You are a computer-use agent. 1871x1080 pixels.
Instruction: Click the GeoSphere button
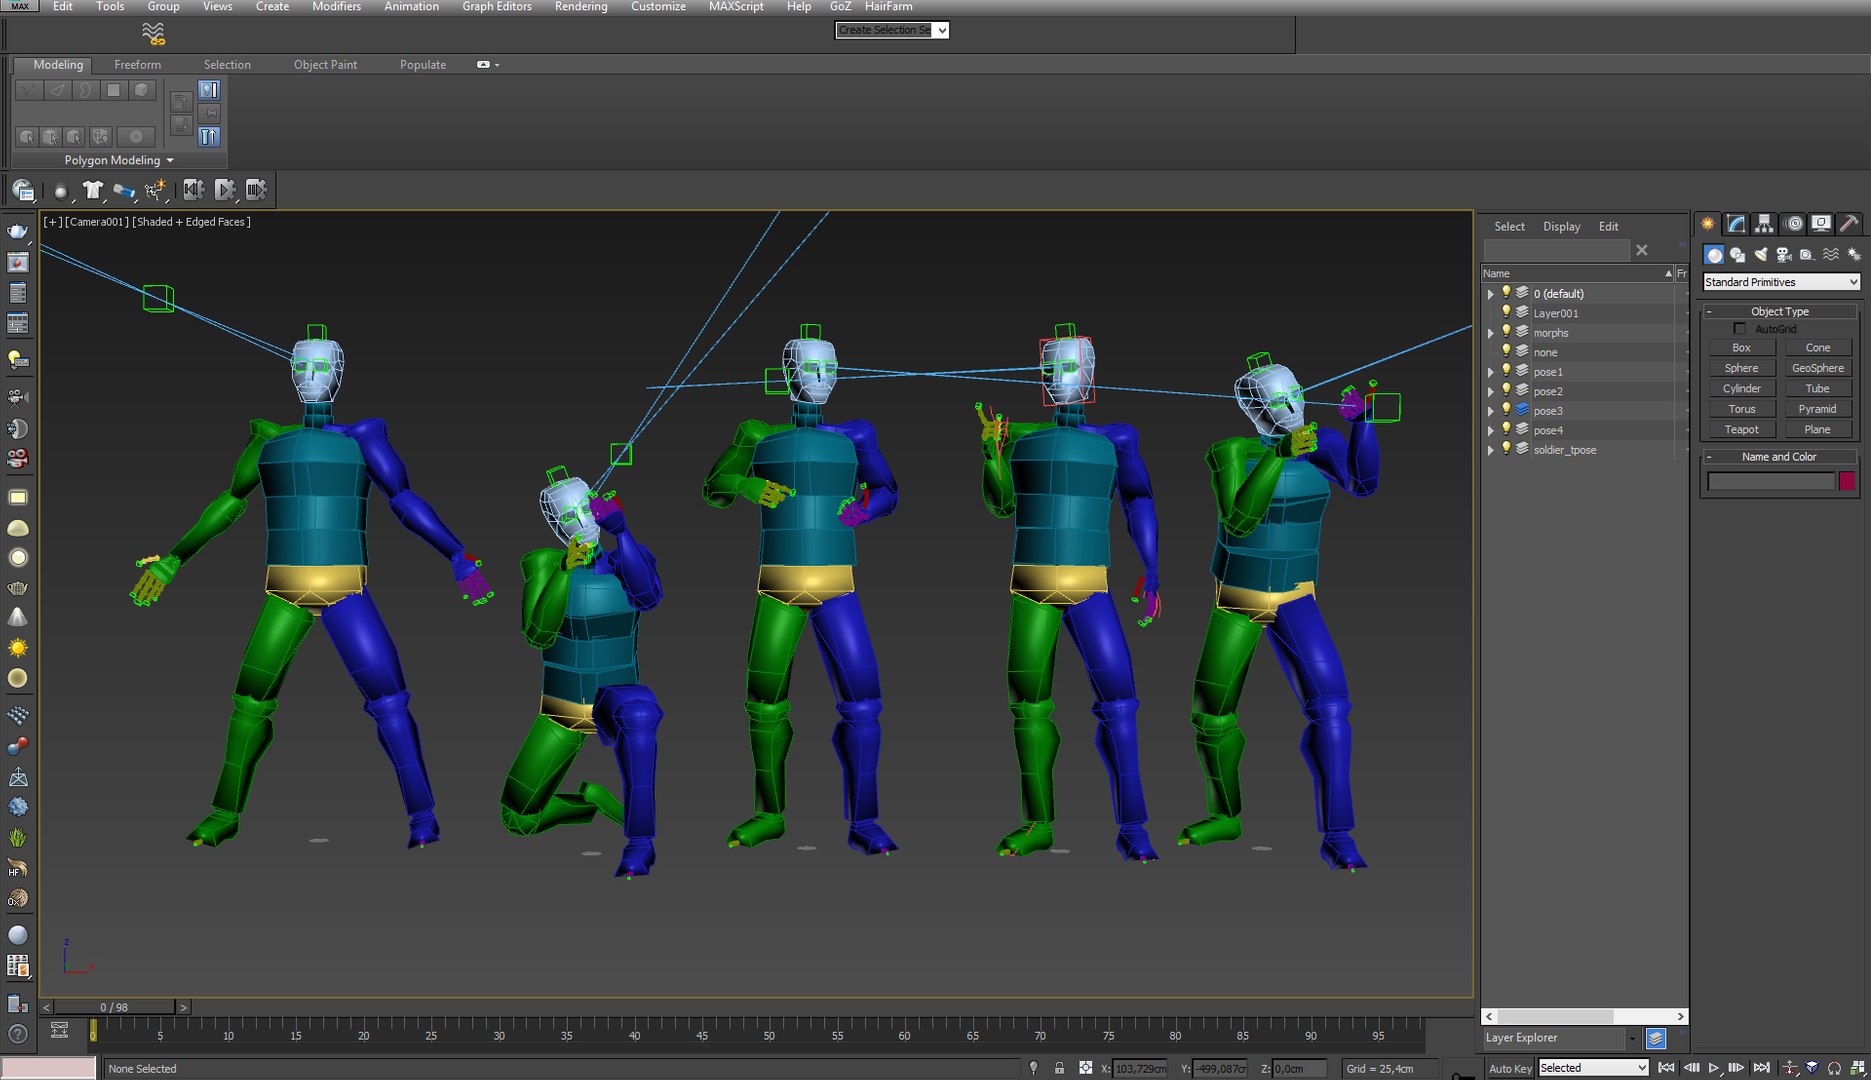(1817, 368)
